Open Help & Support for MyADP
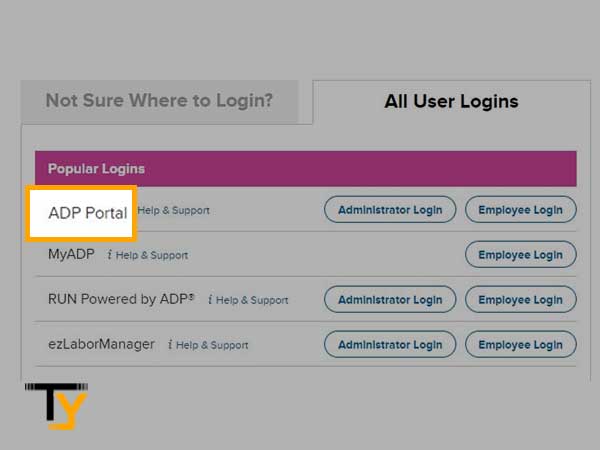Viewport: 600px width, 450px height. (x=152, y=255)
